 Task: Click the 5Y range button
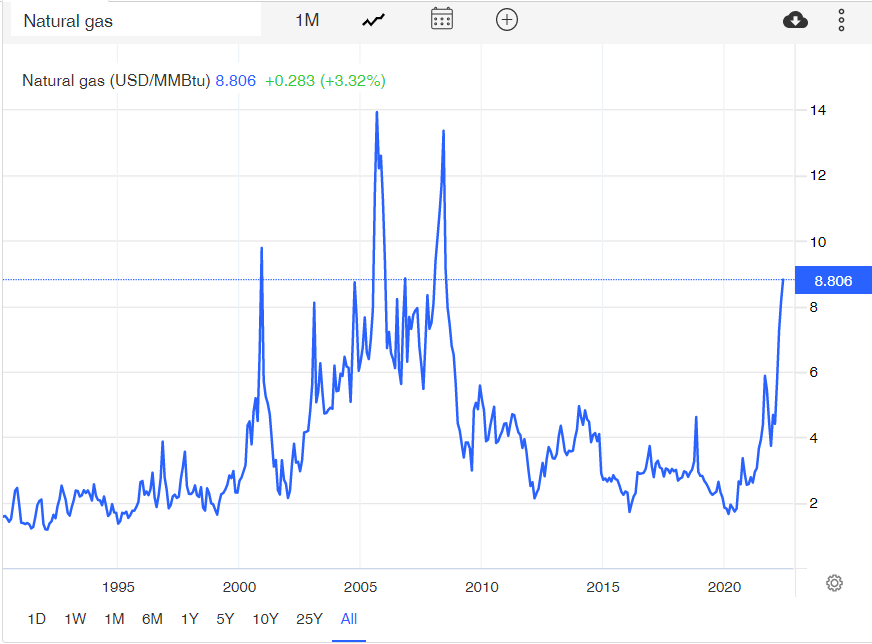pos(226,619)
